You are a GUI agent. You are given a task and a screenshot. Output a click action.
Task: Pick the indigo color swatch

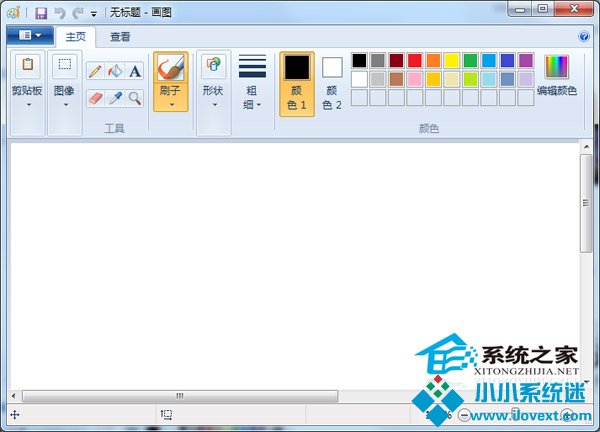507,60
